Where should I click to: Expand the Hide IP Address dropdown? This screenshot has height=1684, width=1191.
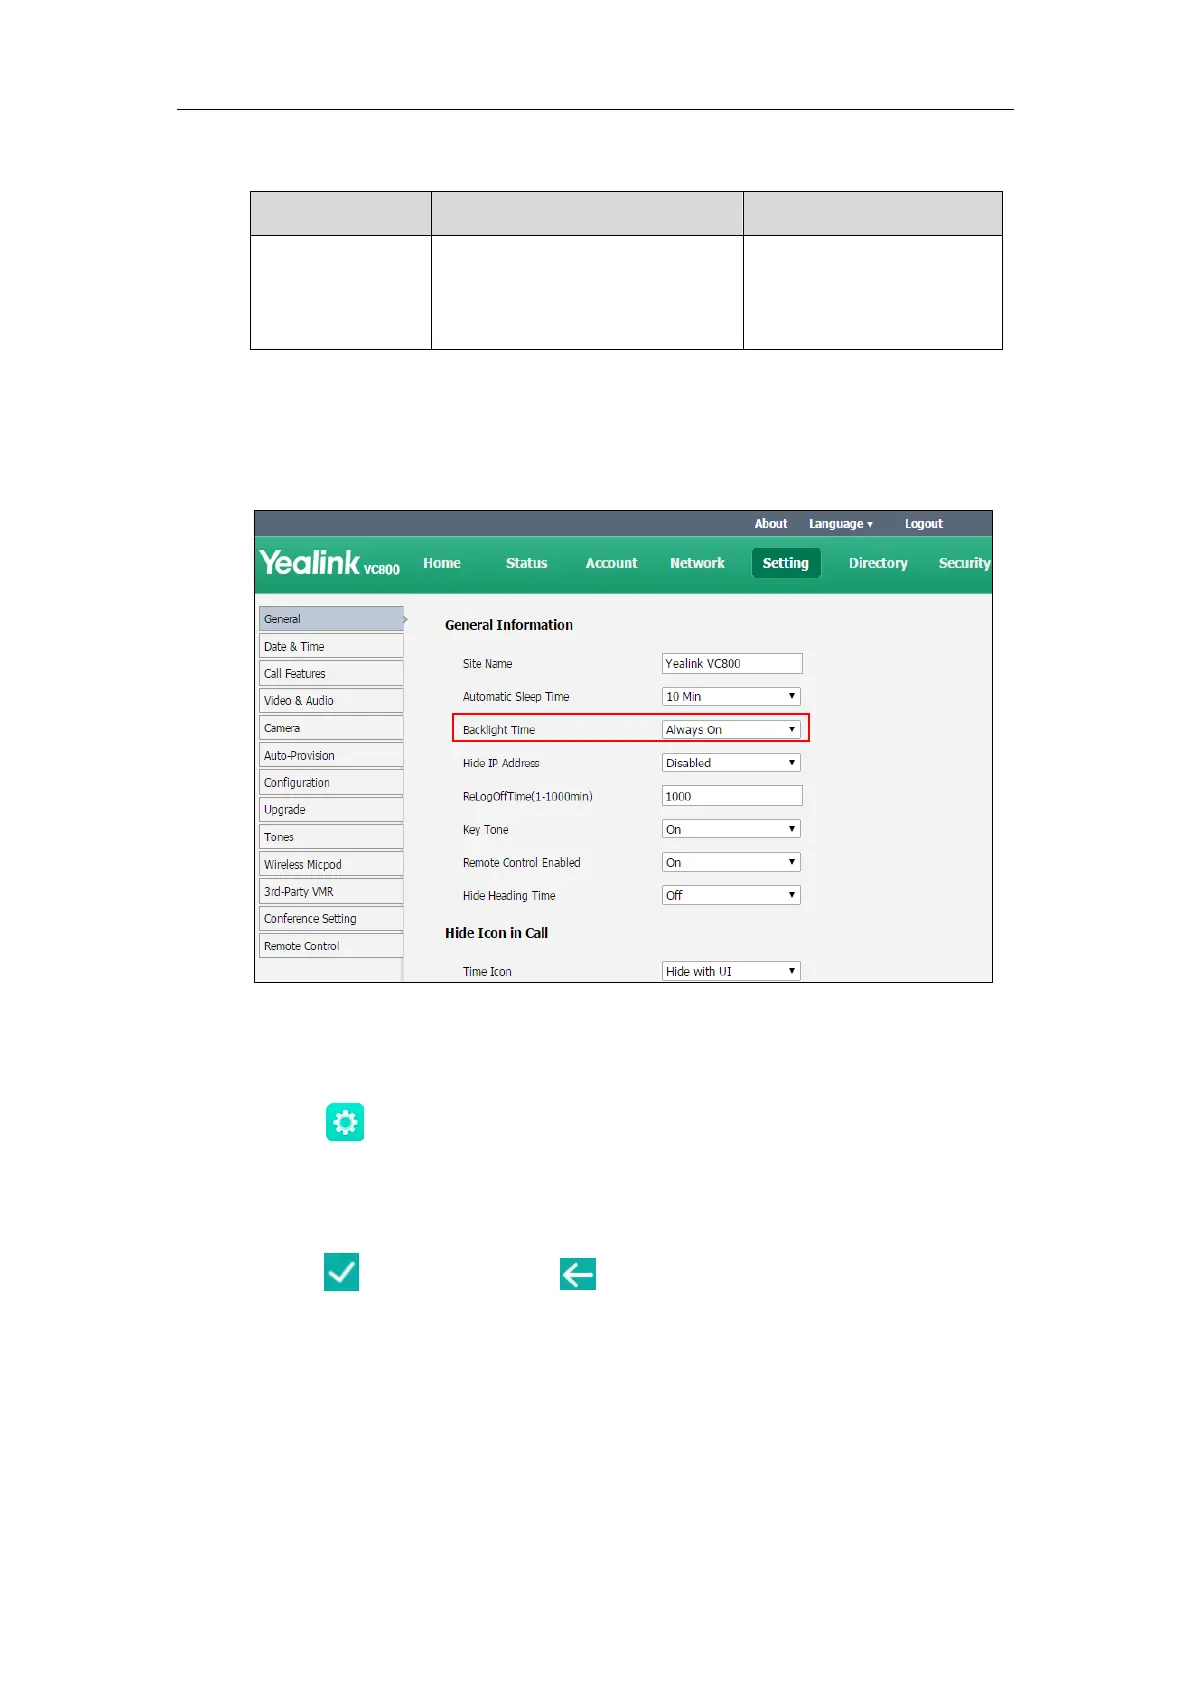(731, 763)
